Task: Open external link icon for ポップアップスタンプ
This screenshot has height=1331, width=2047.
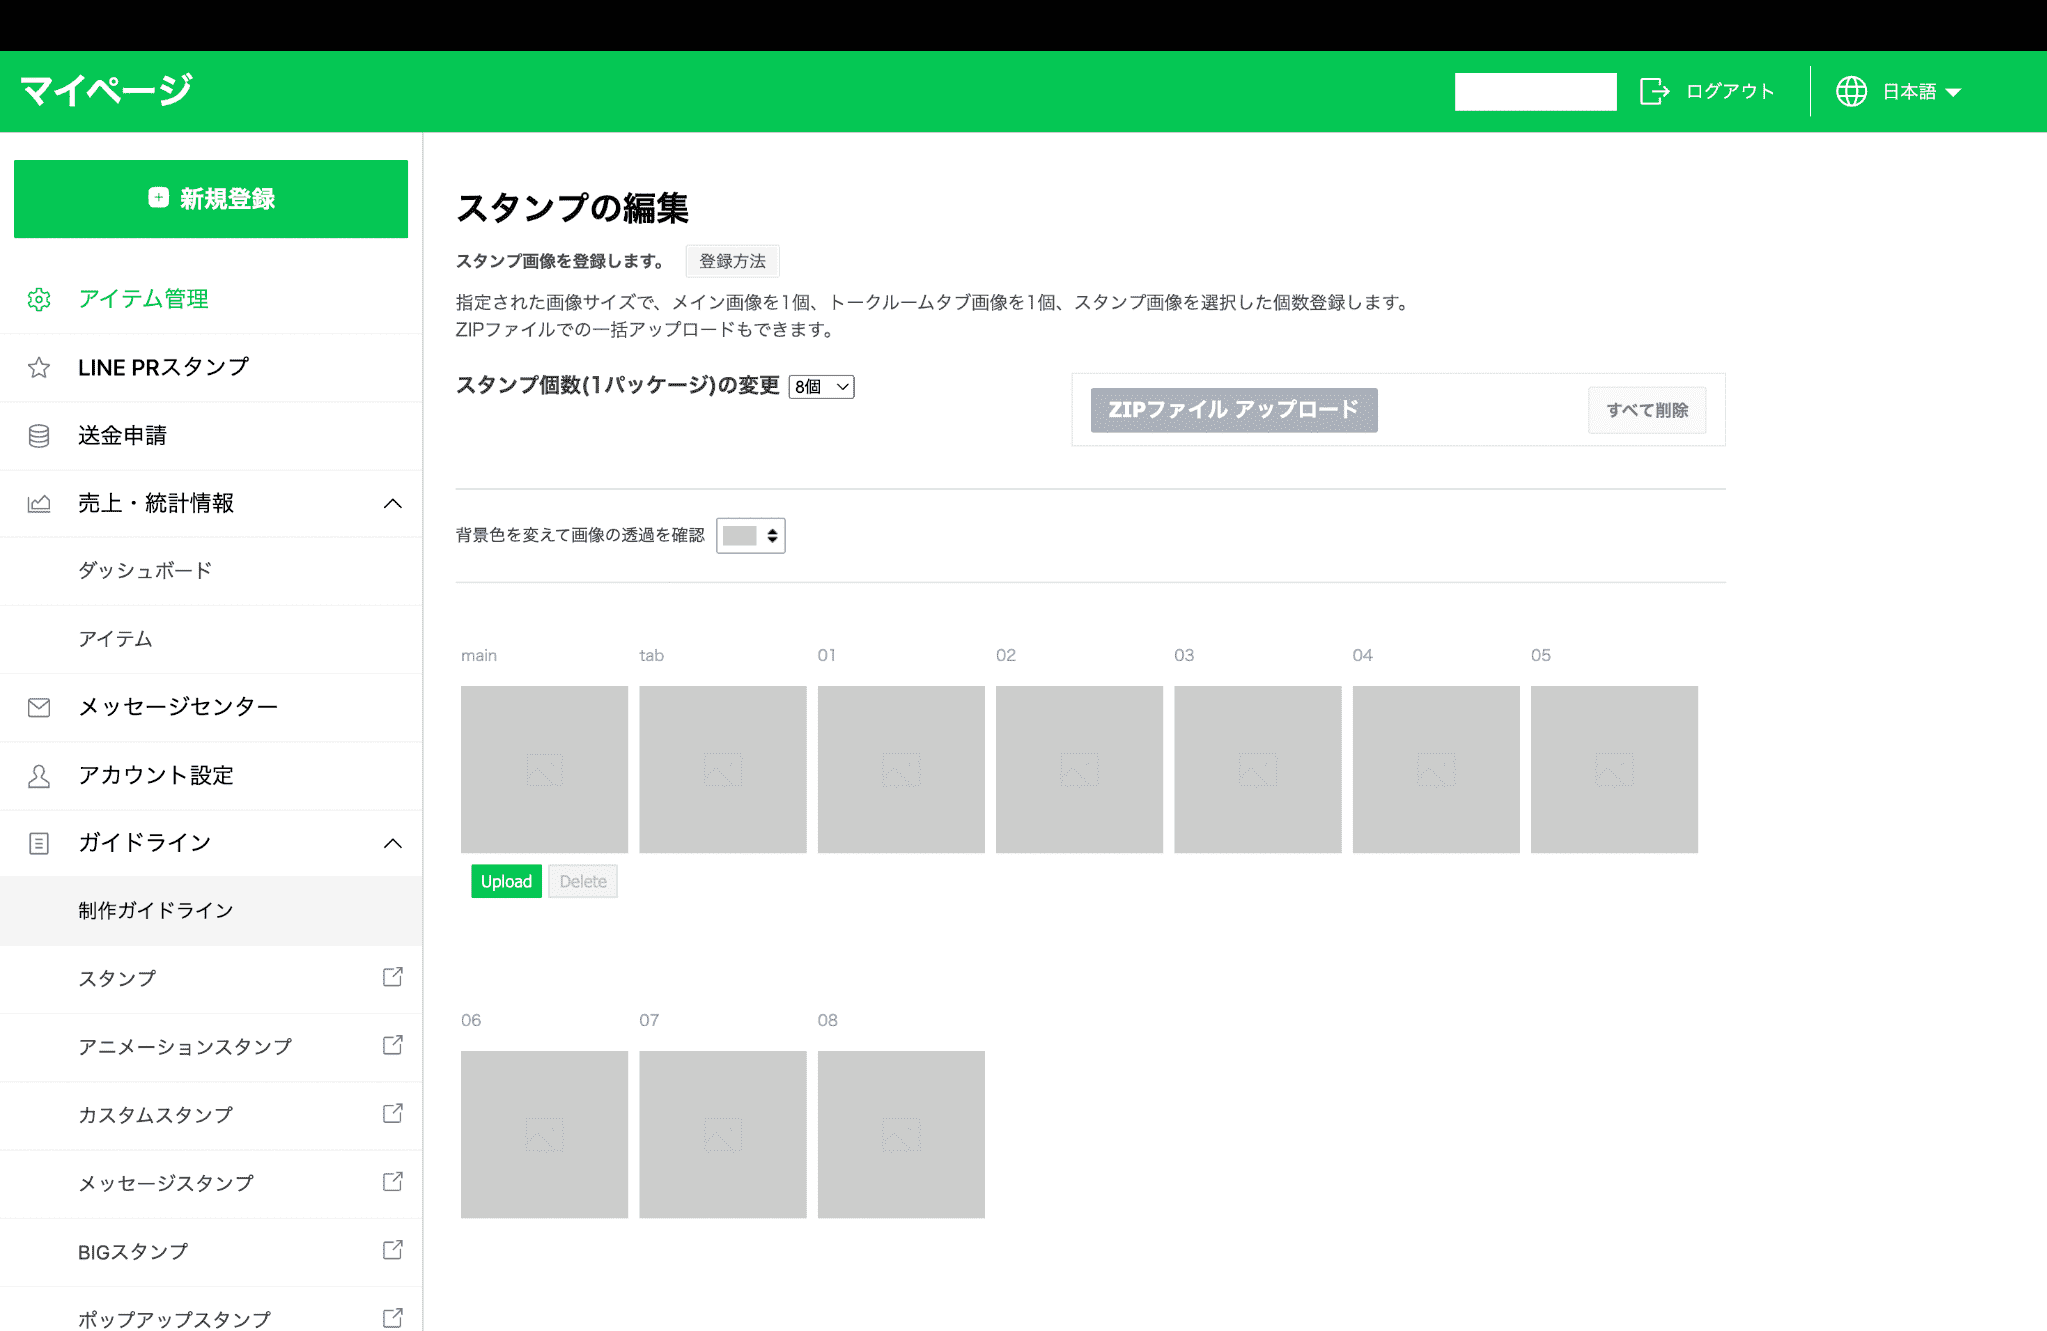Action: [393, 1318]
